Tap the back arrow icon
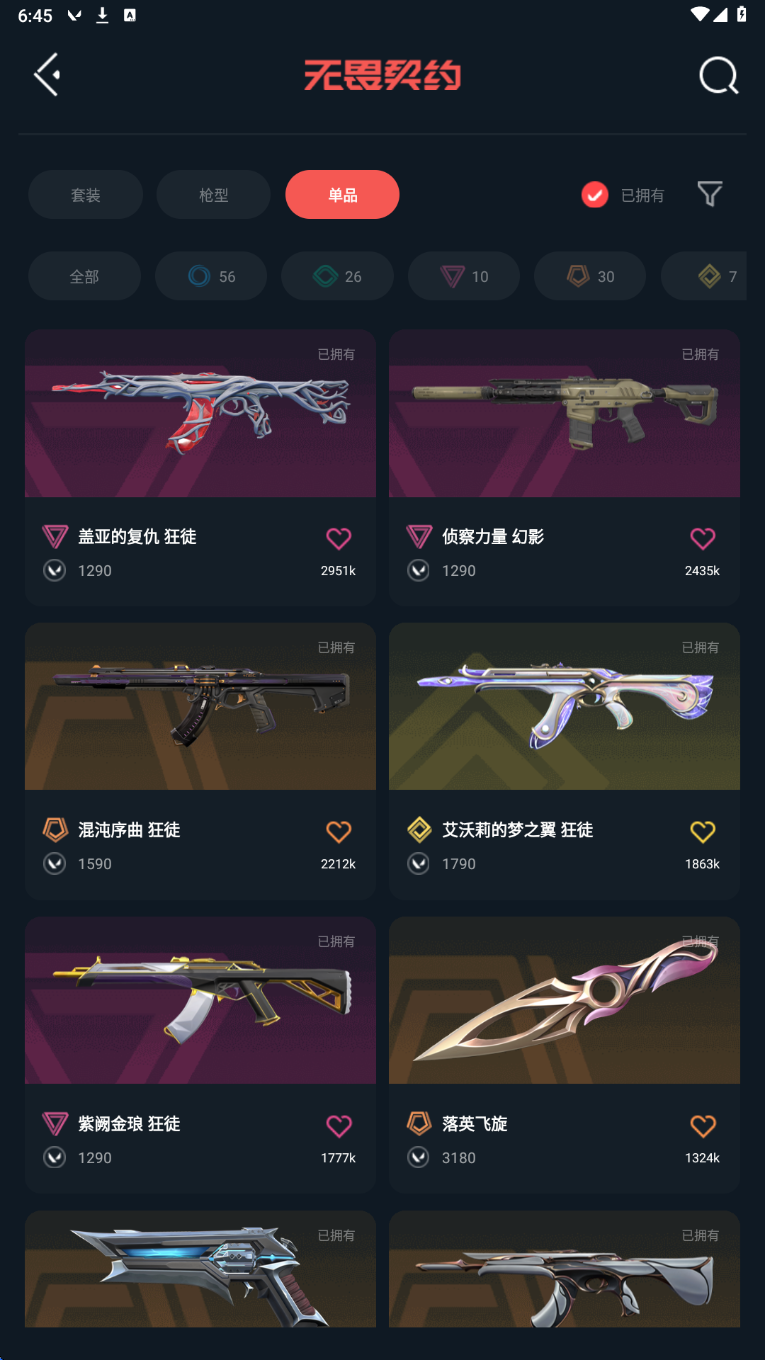Image resolution: width=765 pixels, height=1360 pixels. [x=47, y=75]
